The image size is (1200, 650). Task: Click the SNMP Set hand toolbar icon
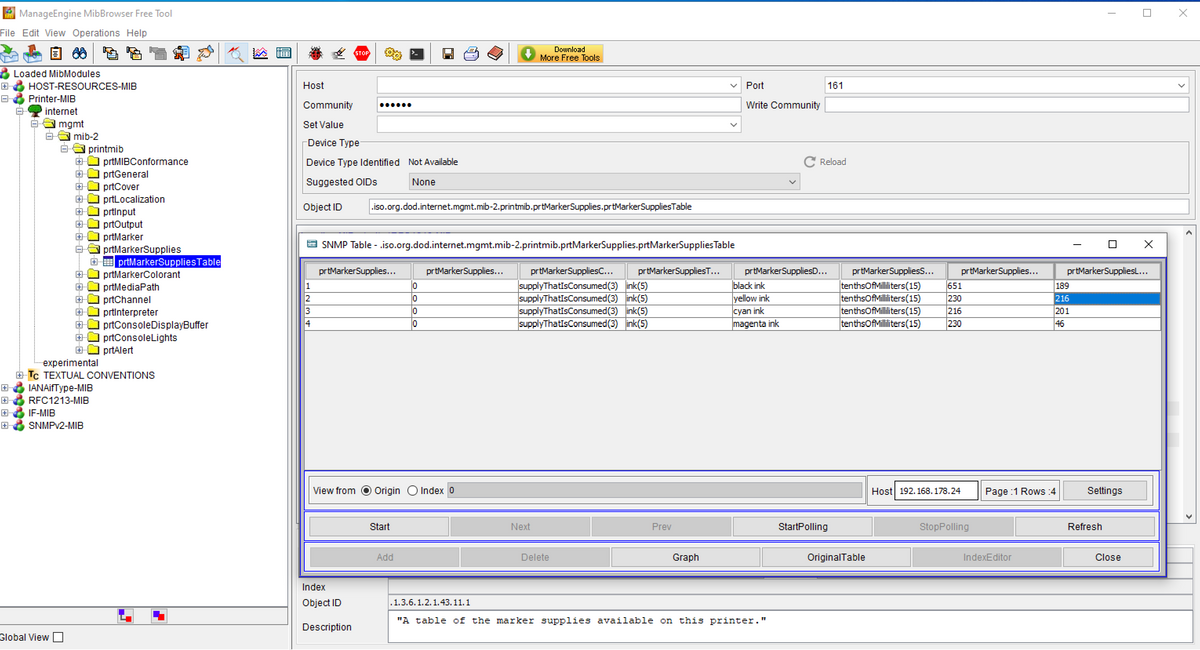coord(205,53)
